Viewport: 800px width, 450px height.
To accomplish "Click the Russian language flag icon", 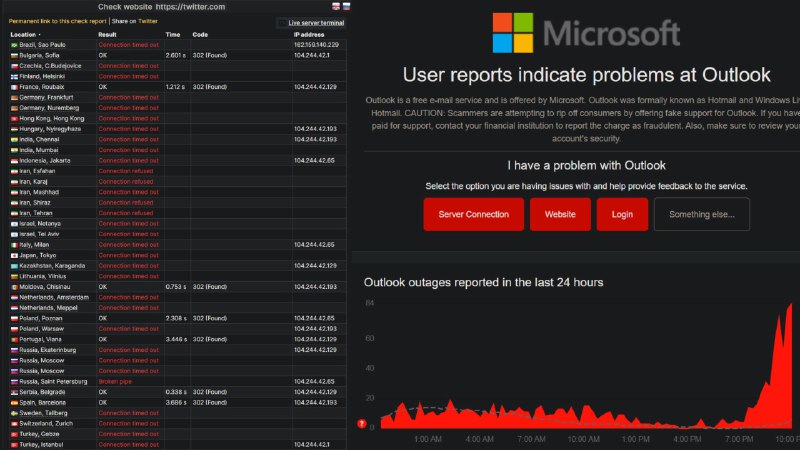I will click(346, 6).
